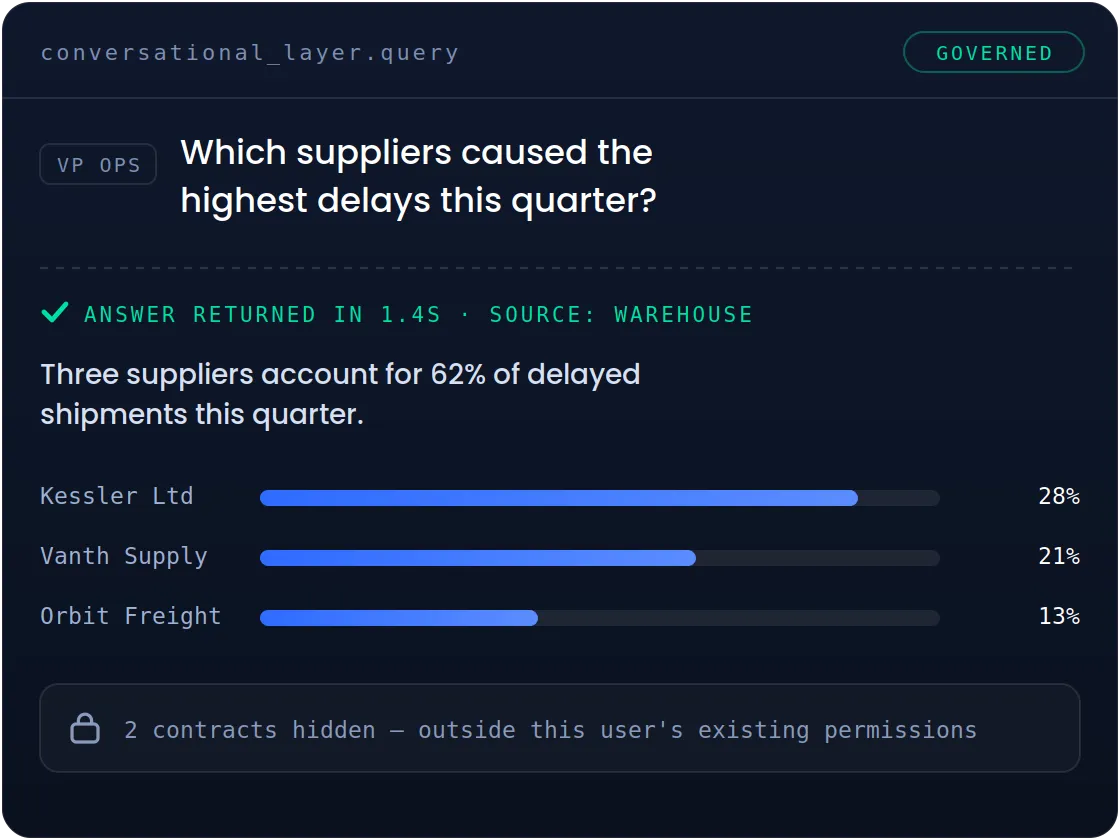Select the Orbit Freight supplier label
The height and width of the screenshot is (840, 1120).
tap(131, 616)
